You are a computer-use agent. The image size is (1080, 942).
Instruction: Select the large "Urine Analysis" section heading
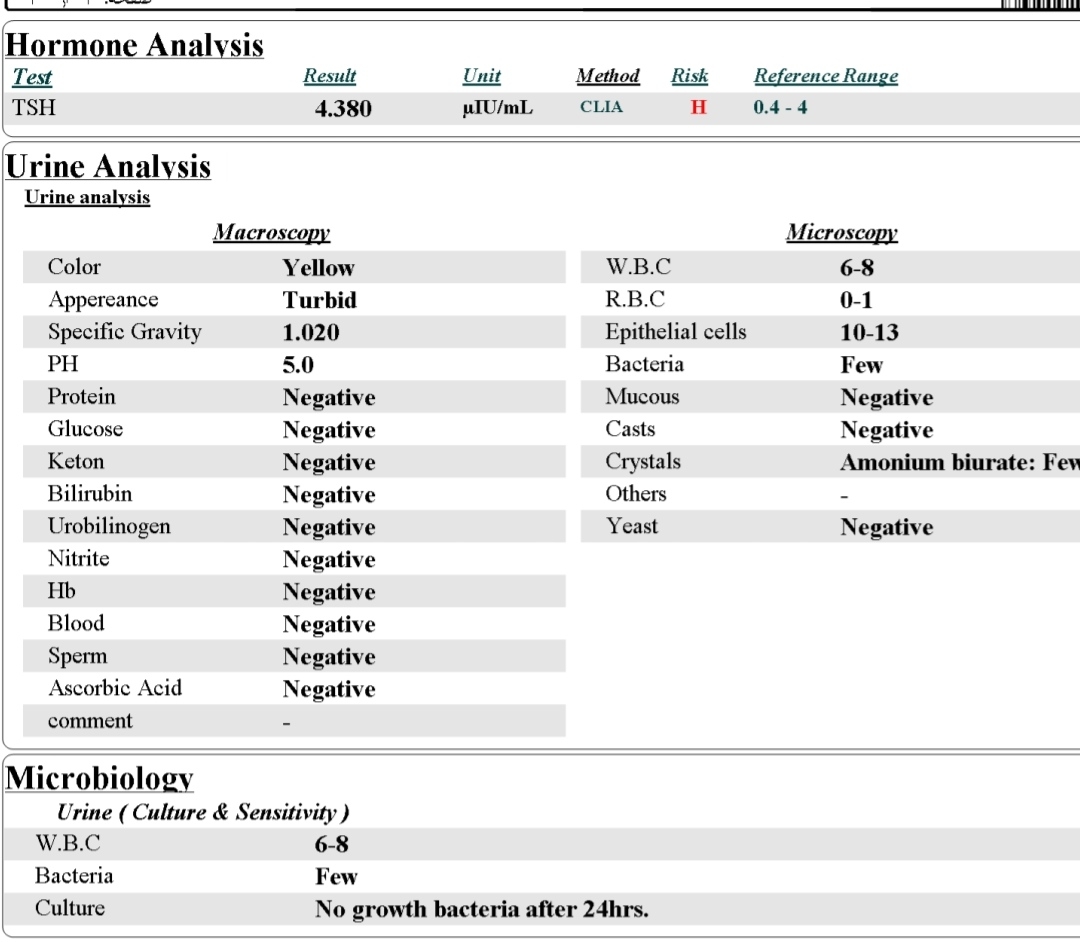108,167
